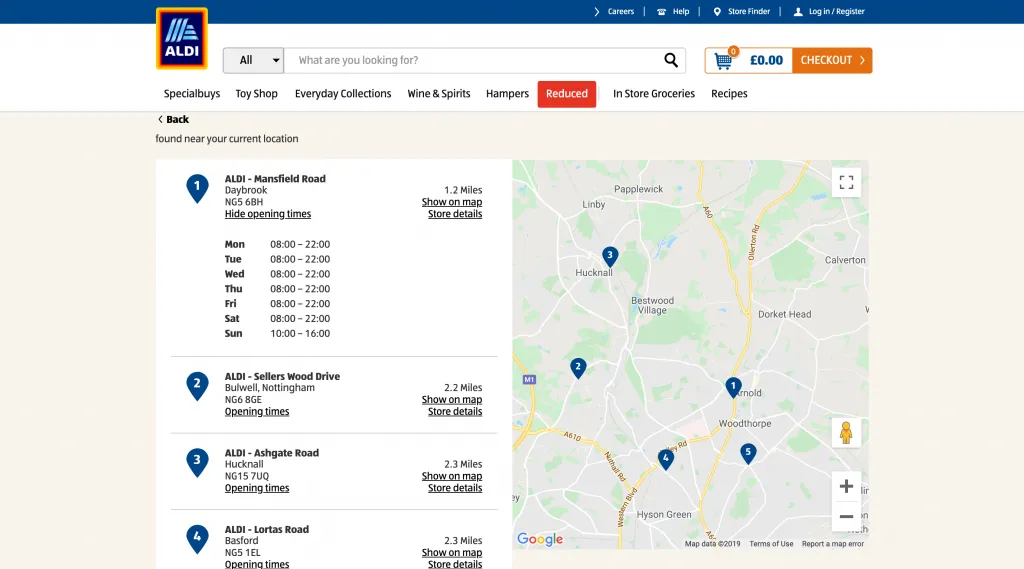Screen dimensions: 1024x569
Task: Click map pin 3 at Hucknall
Action: click(609, 256)
